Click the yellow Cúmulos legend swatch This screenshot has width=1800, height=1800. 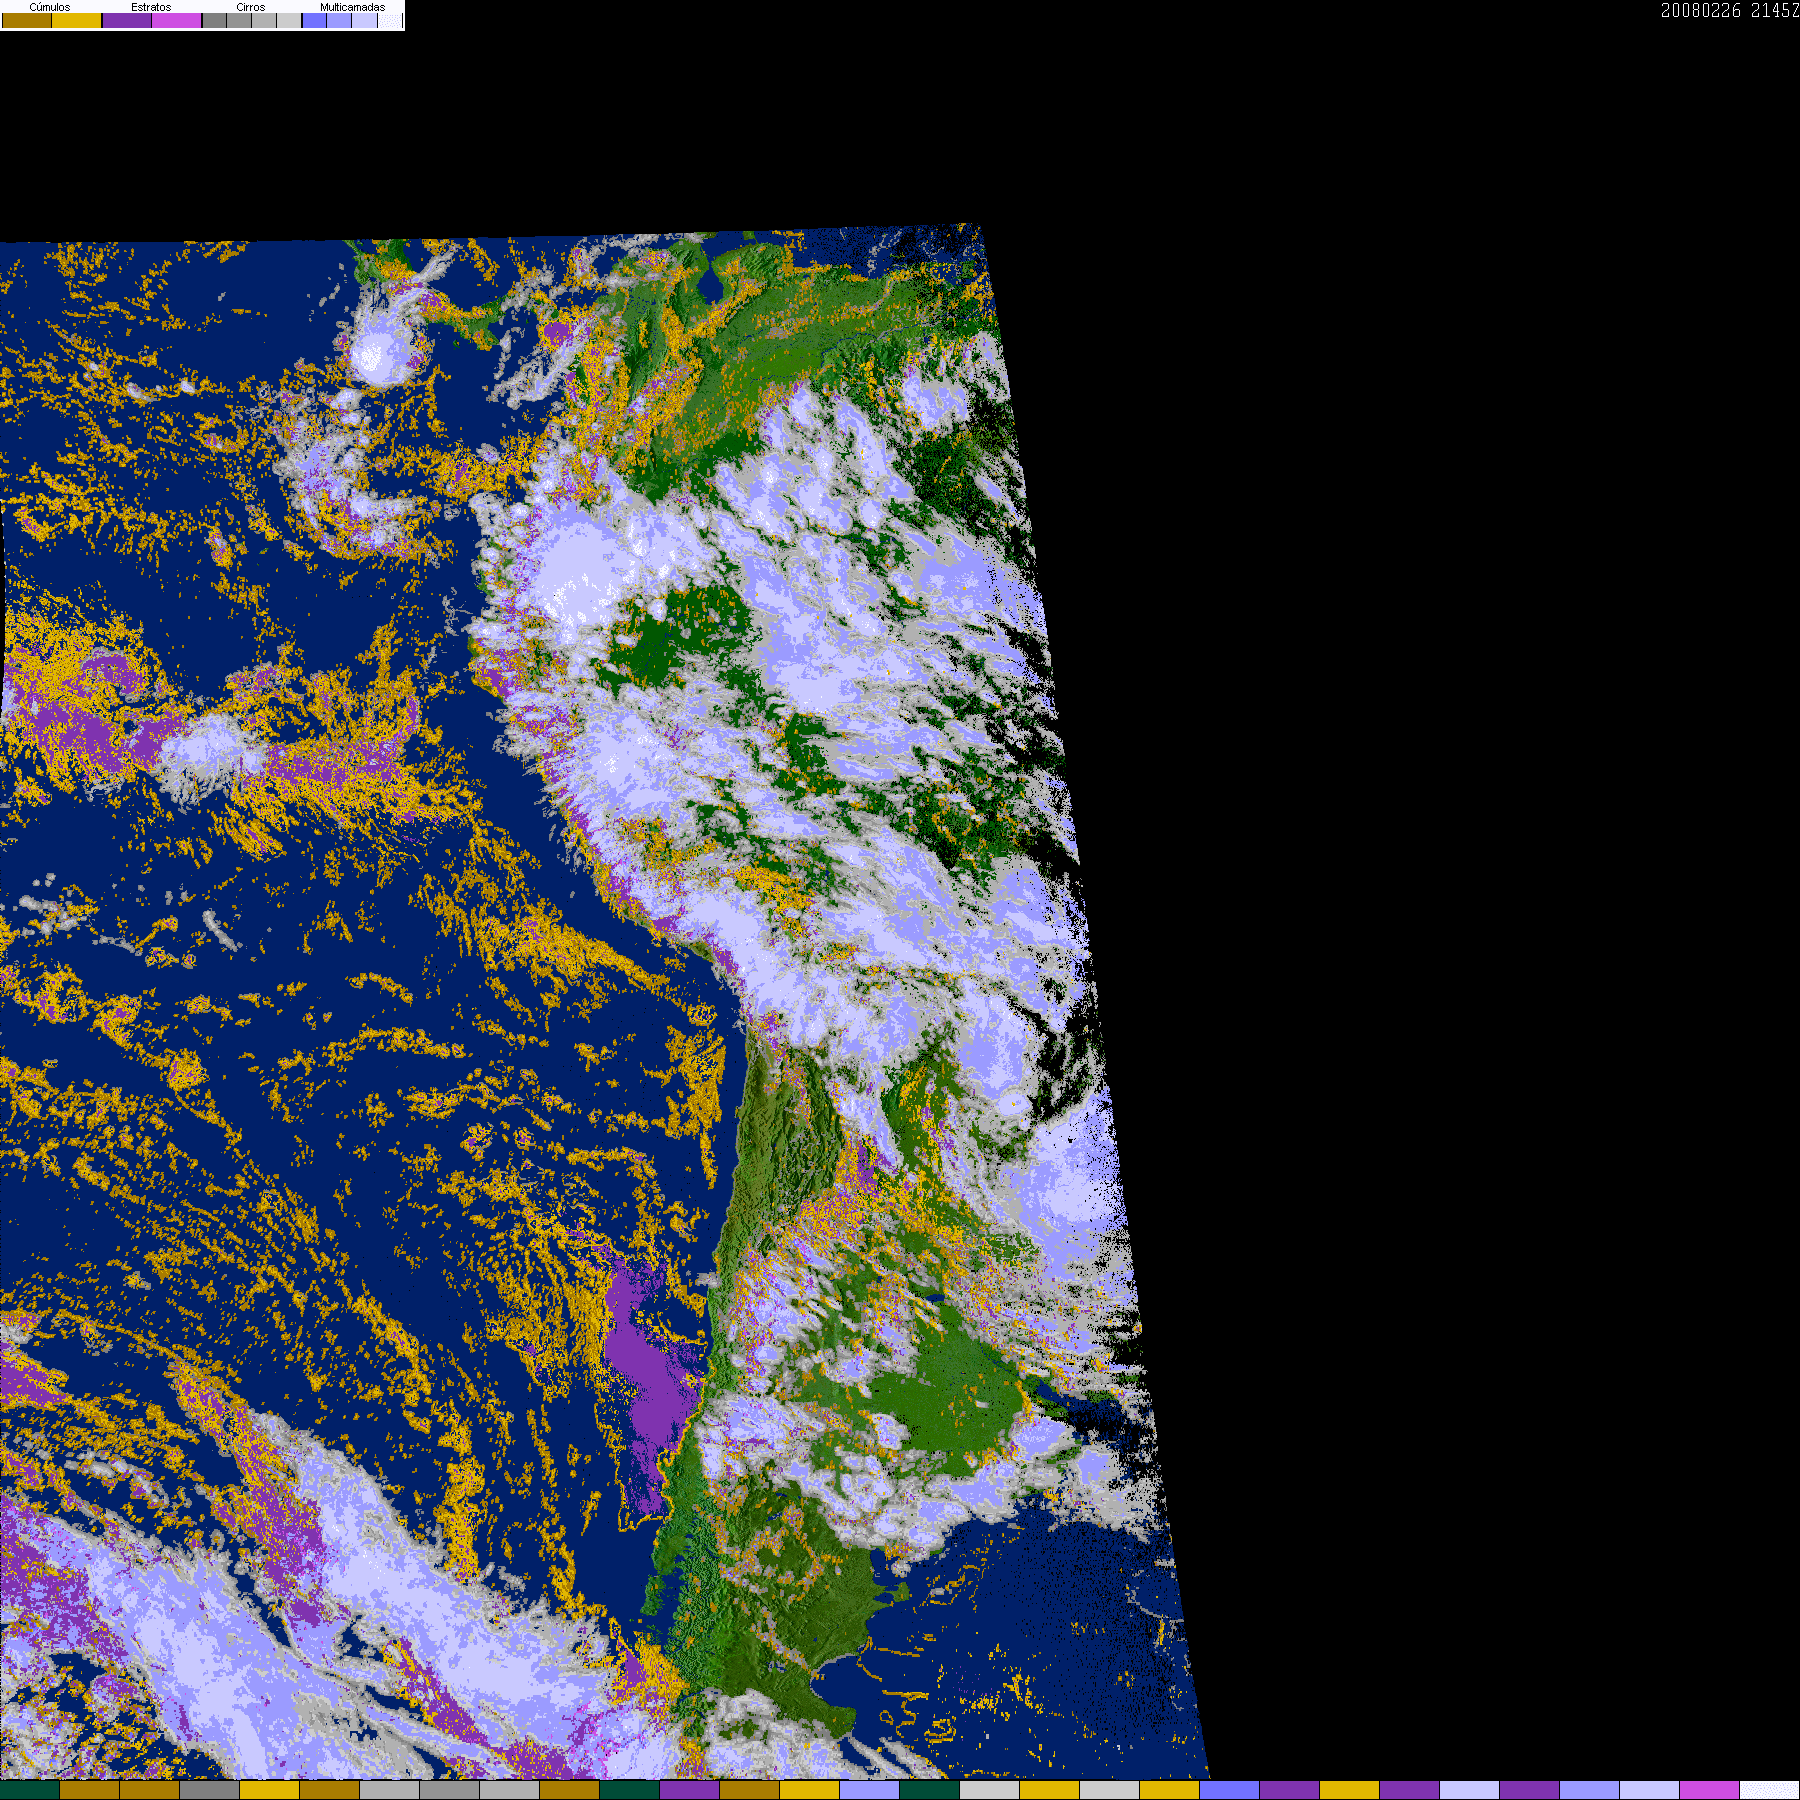(77, 20)
